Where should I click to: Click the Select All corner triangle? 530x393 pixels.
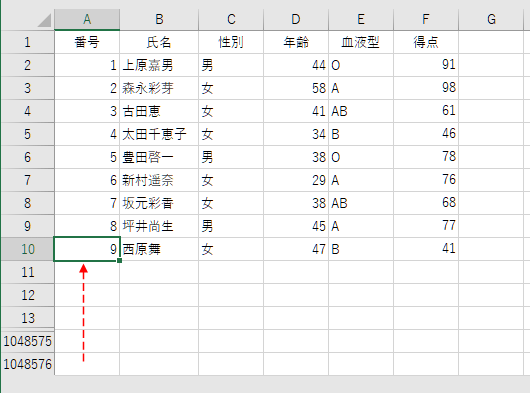(44, 20)
